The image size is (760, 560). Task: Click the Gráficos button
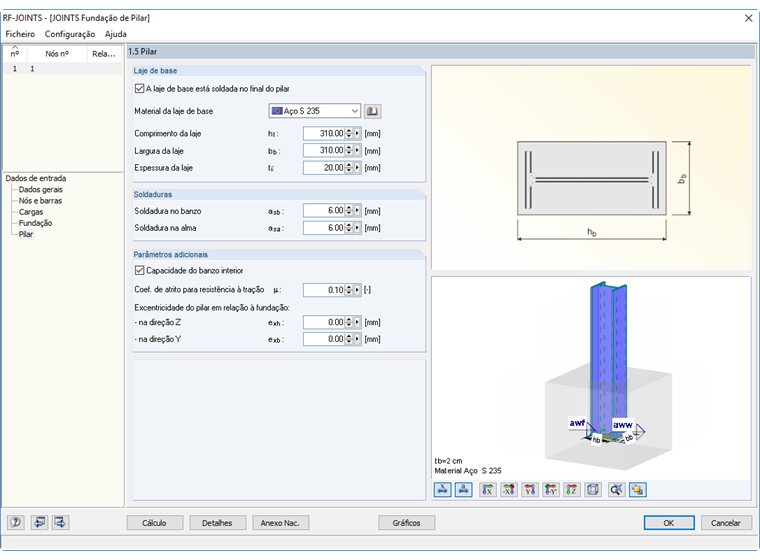coord(407,523)
